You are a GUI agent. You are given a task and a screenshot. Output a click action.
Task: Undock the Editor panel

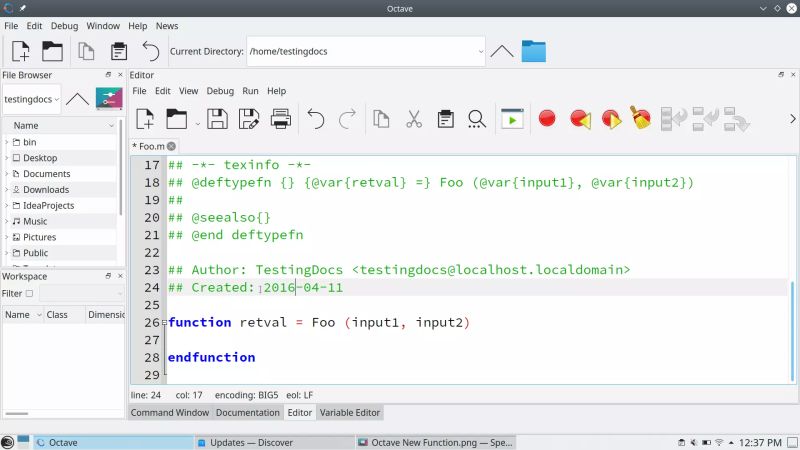coord(781,74)
